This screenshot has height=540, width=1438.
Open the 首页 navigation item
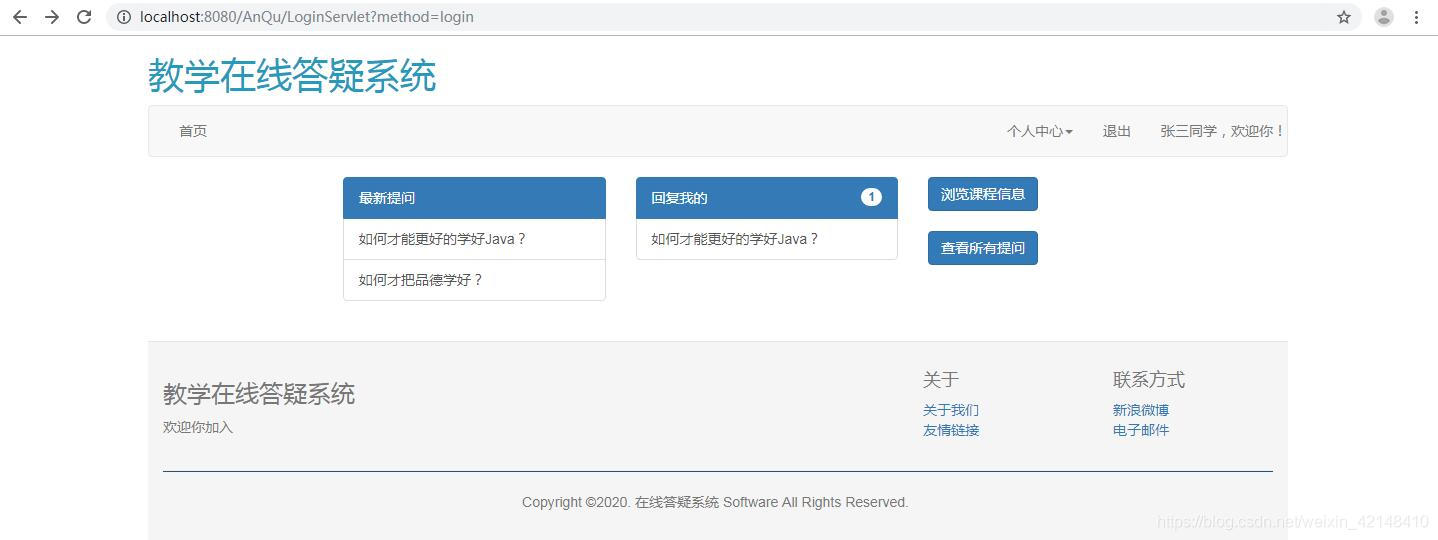pyautogui.click(x=193, y=131)
